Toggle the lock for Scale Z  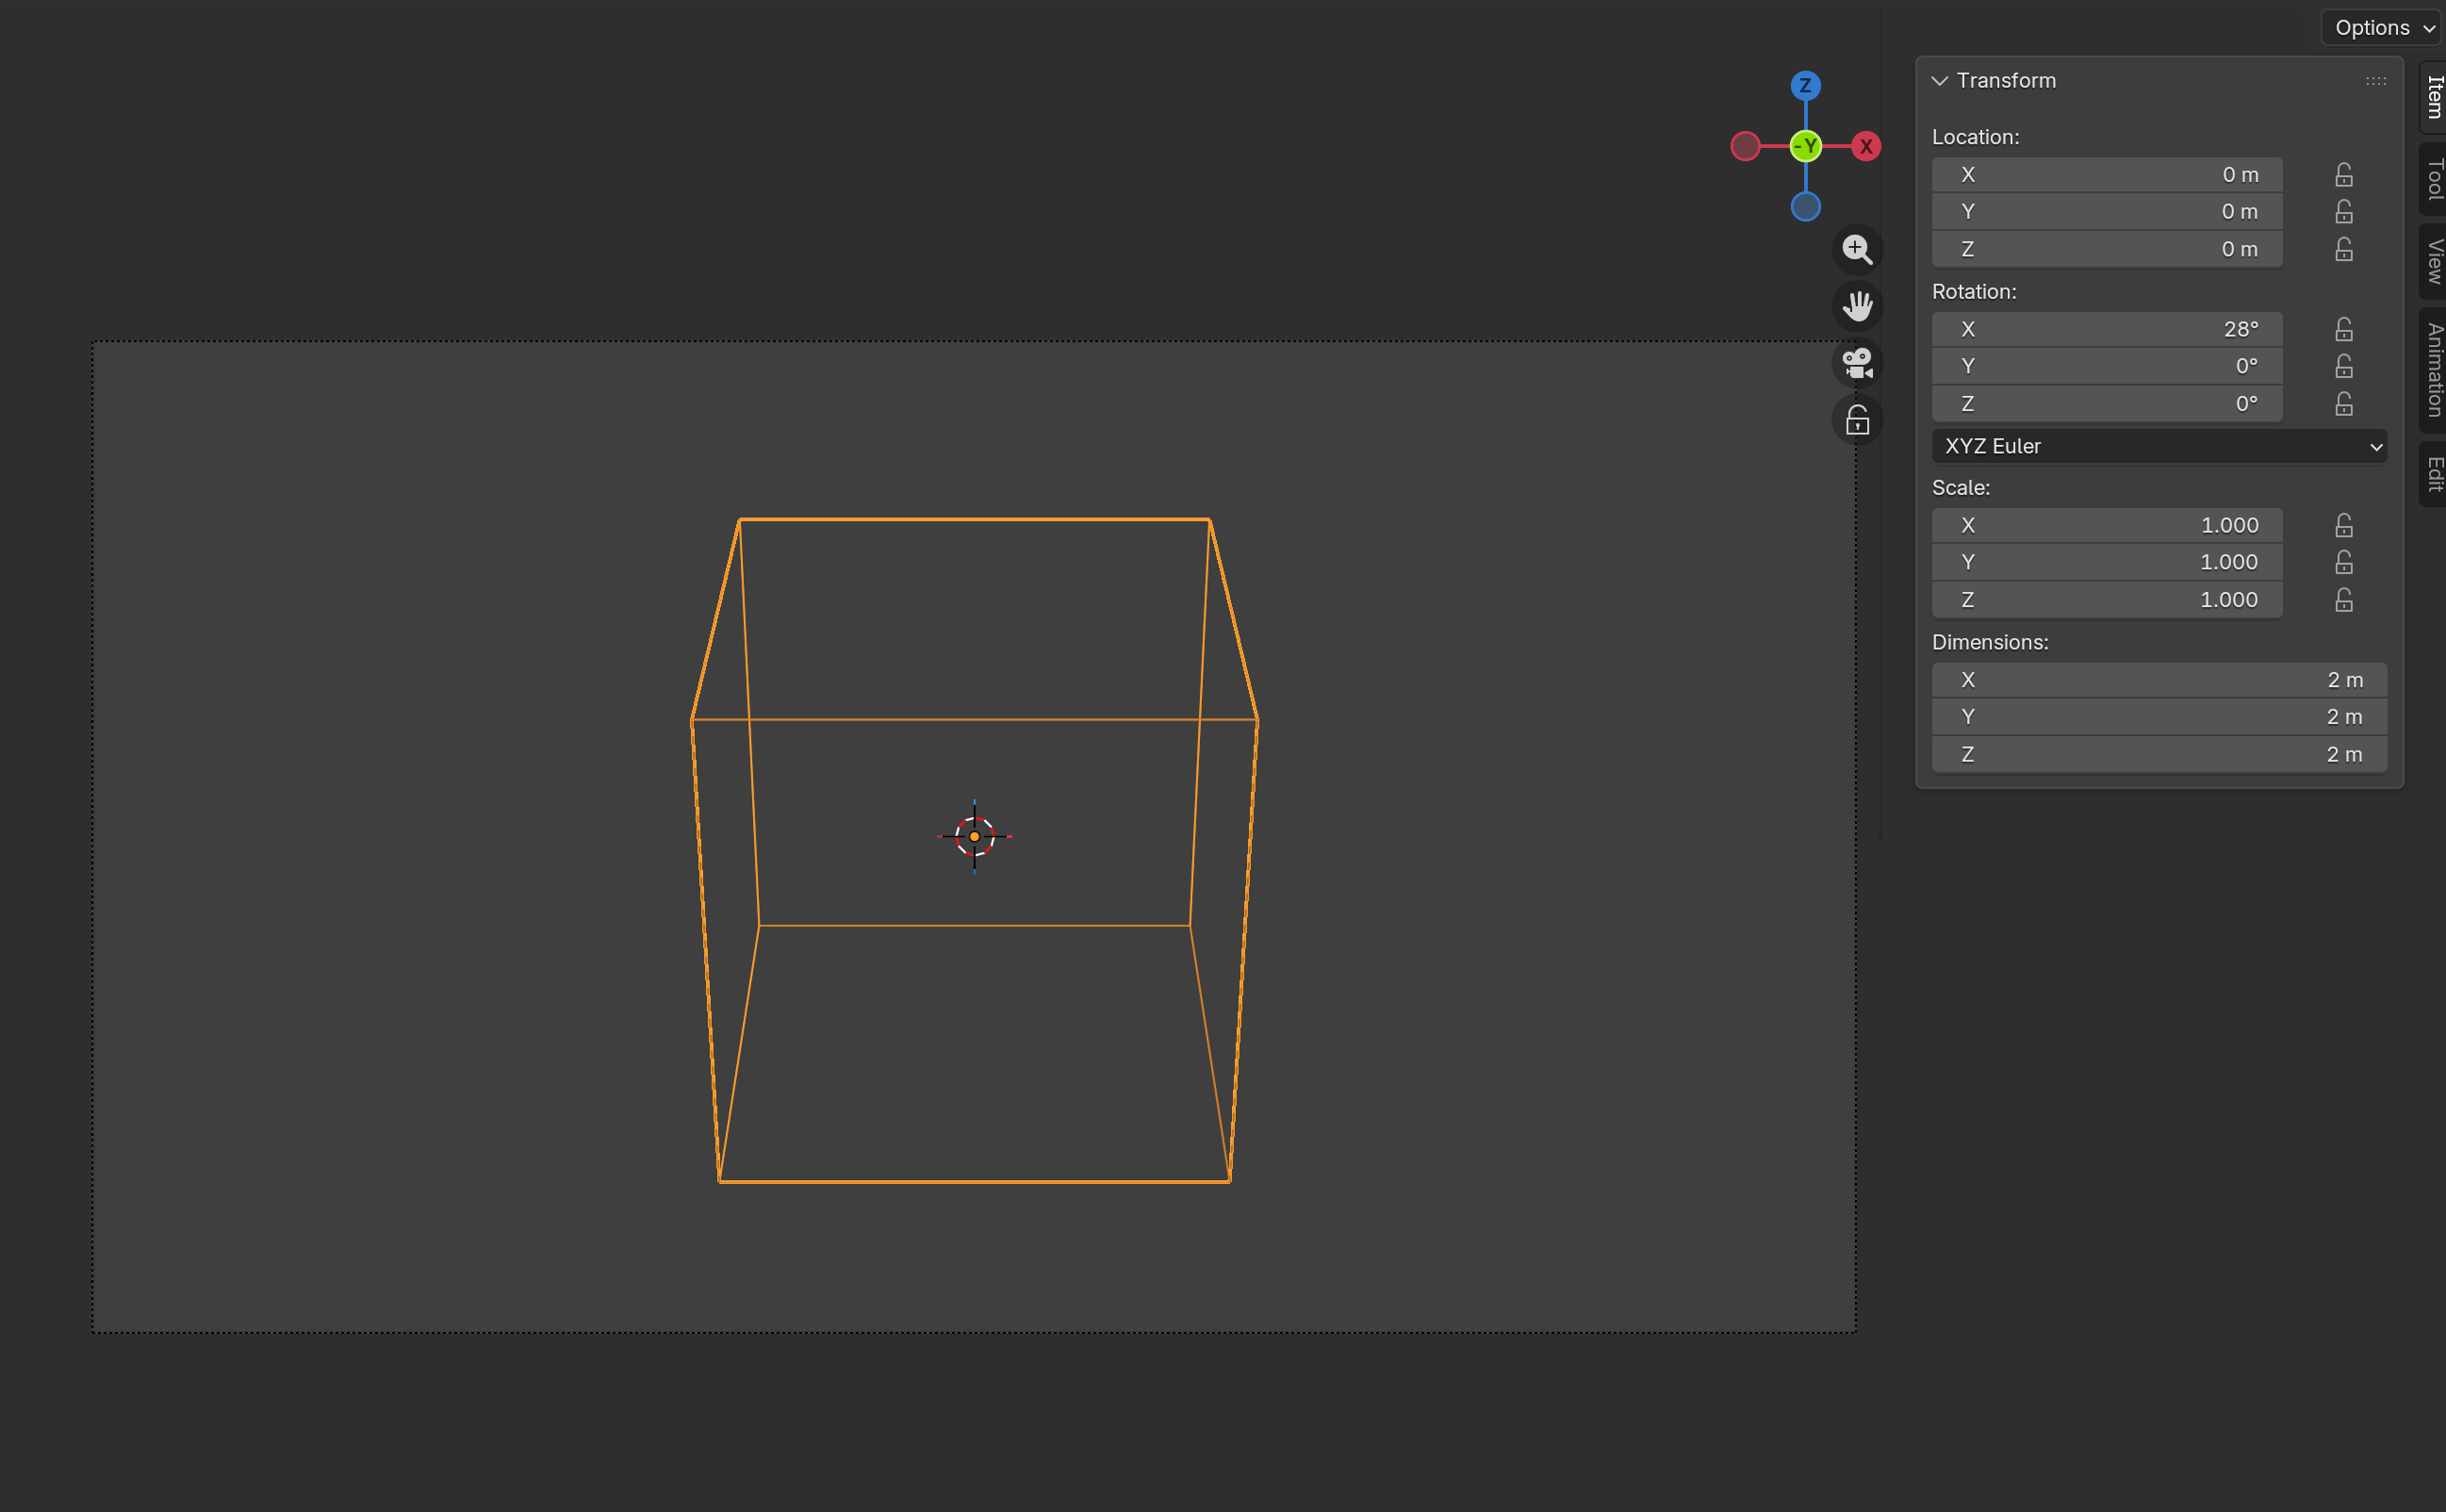pyautogui.click(x=2343, y=600)
